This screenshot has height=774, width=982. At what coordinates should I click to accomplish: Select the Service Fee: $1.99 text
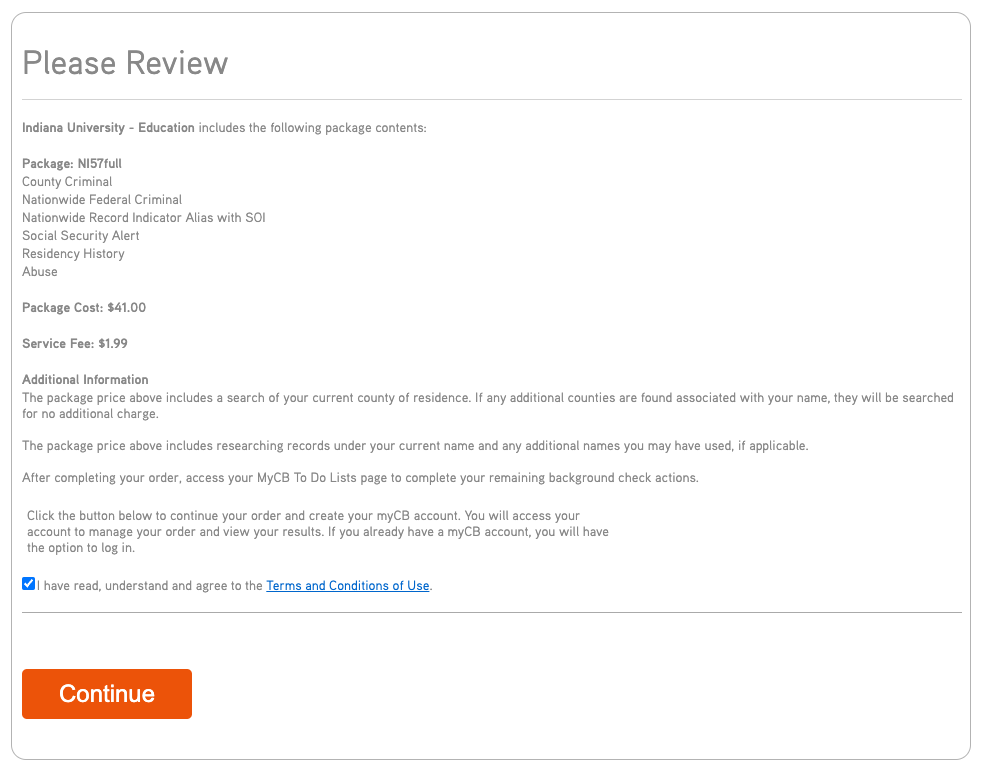pyautogui.click(x=77, y=343)
